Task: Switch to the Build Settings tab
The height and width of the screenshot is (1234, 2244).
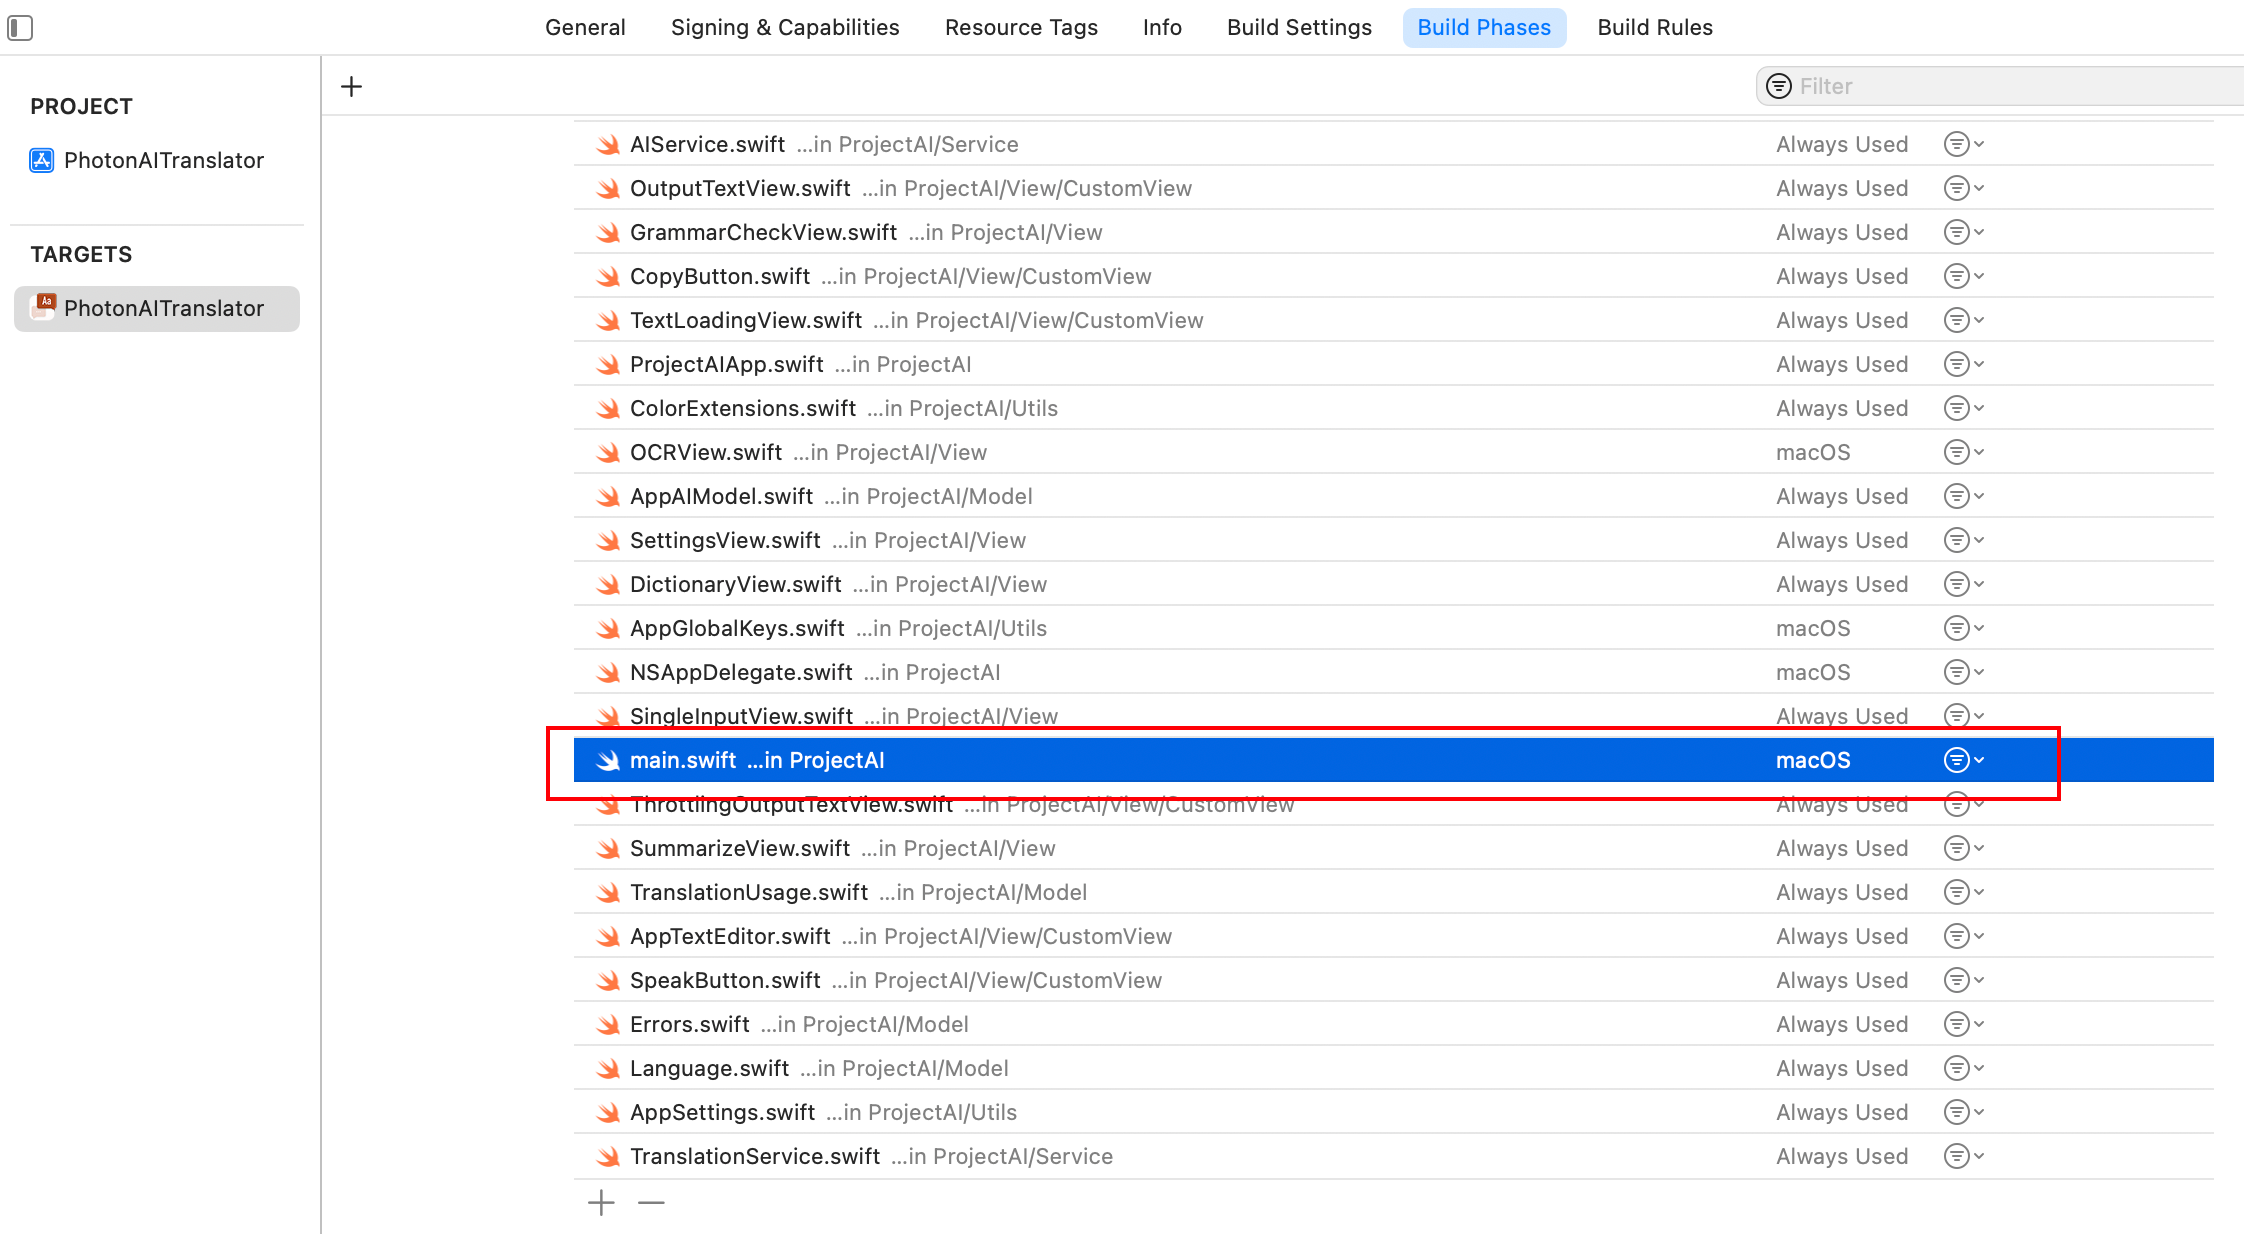Action: point(1298,27)
